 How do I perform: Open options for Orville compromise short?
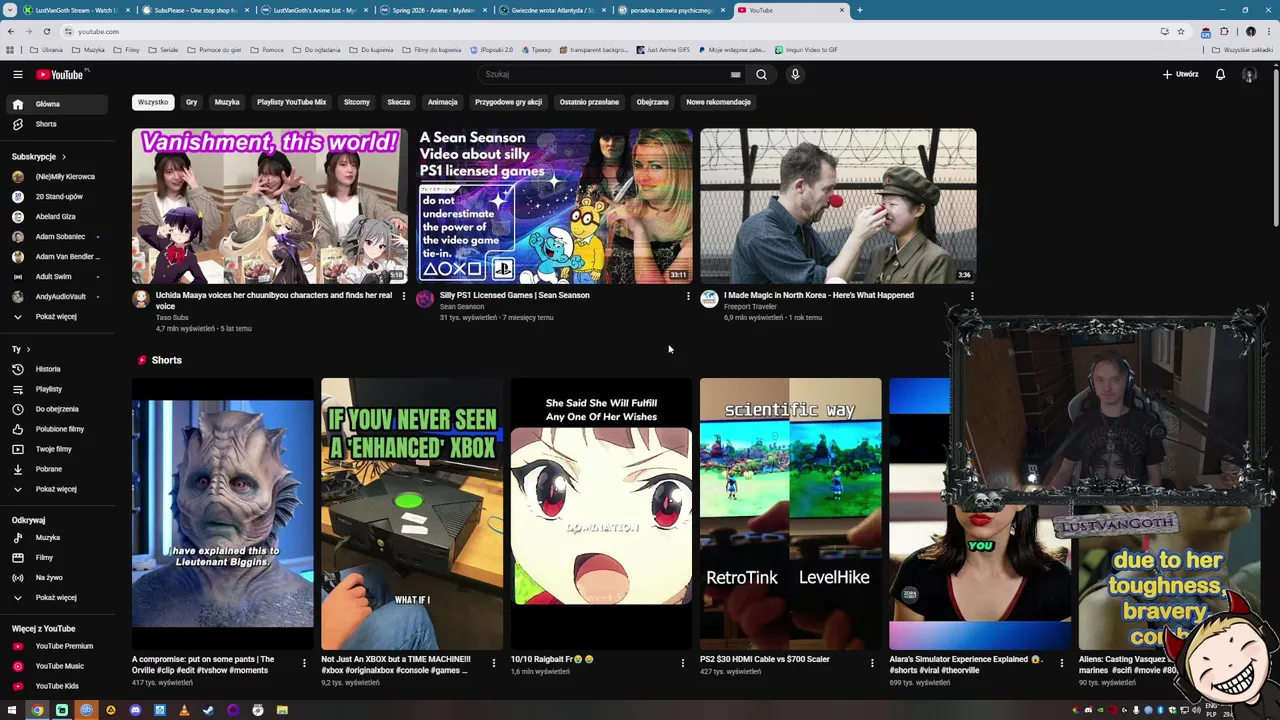tap(304, 662)
